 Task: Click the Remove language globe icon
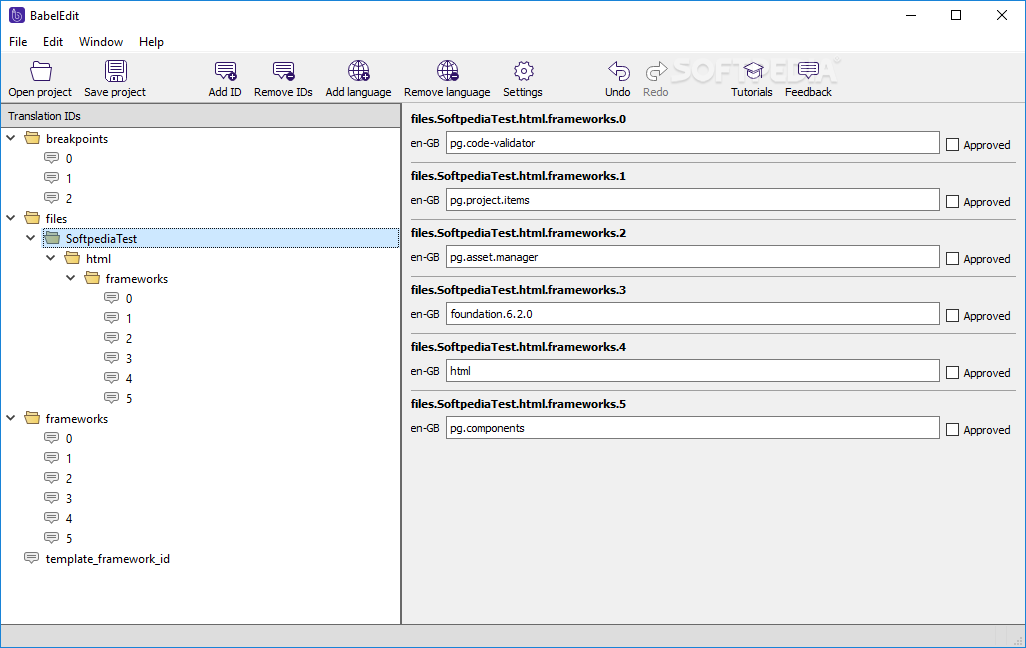click(x=448, y=71)
